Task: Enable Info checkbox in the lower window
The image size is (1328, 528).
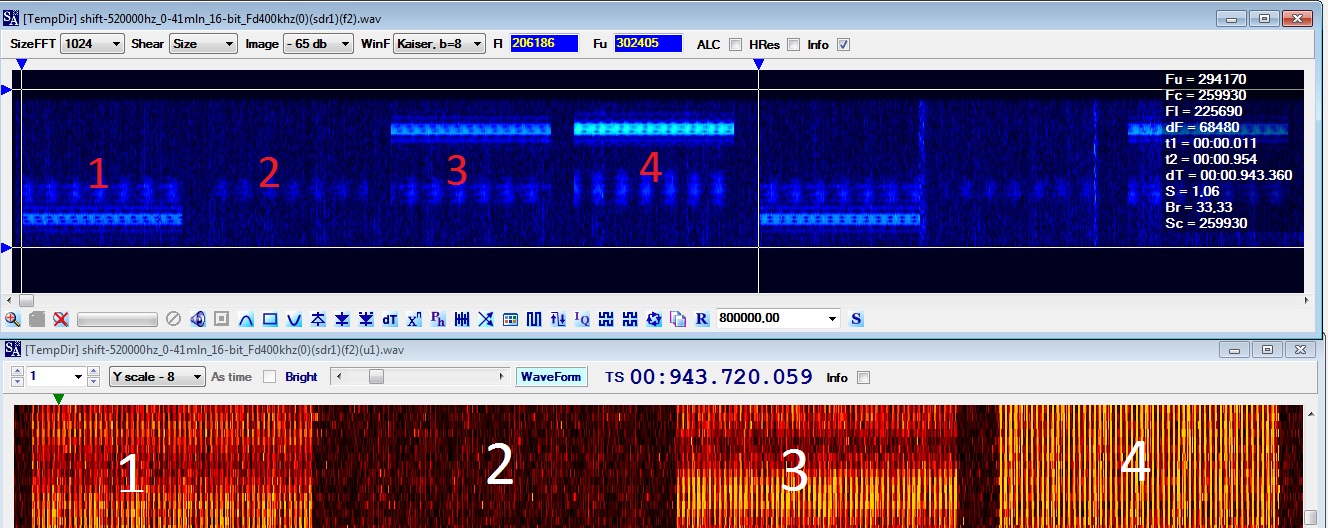Action: 864,377
